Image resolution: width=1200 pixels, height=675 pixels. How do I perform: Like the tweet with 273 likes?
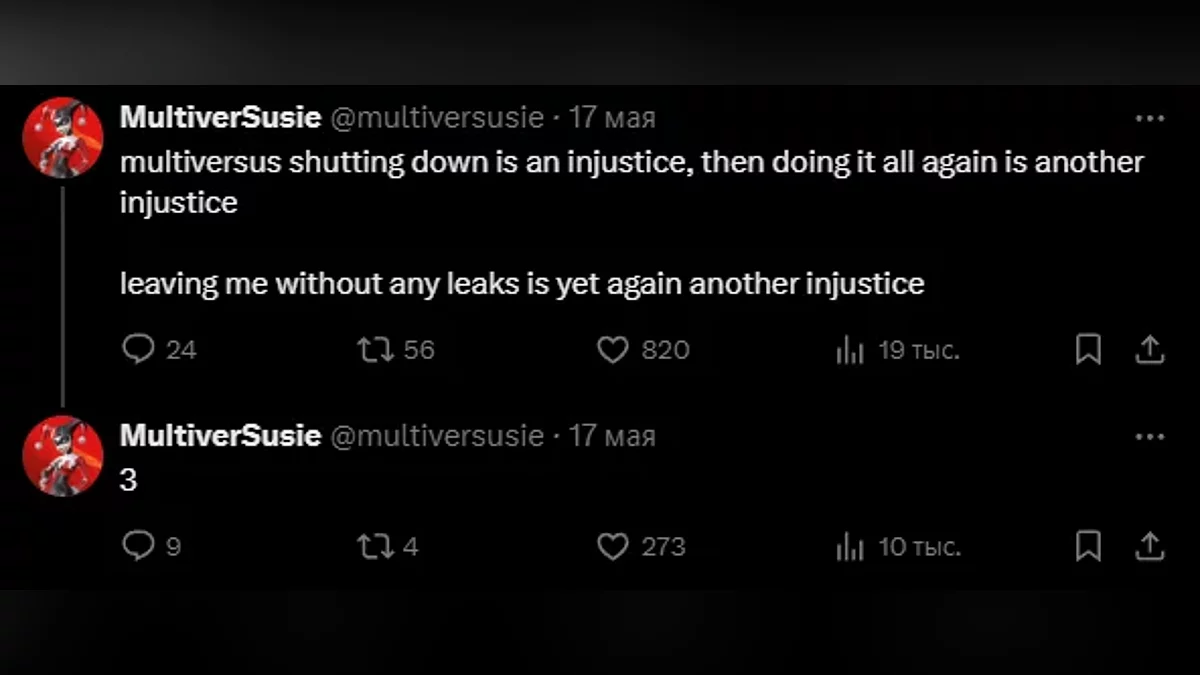click(x=612, y=546)
